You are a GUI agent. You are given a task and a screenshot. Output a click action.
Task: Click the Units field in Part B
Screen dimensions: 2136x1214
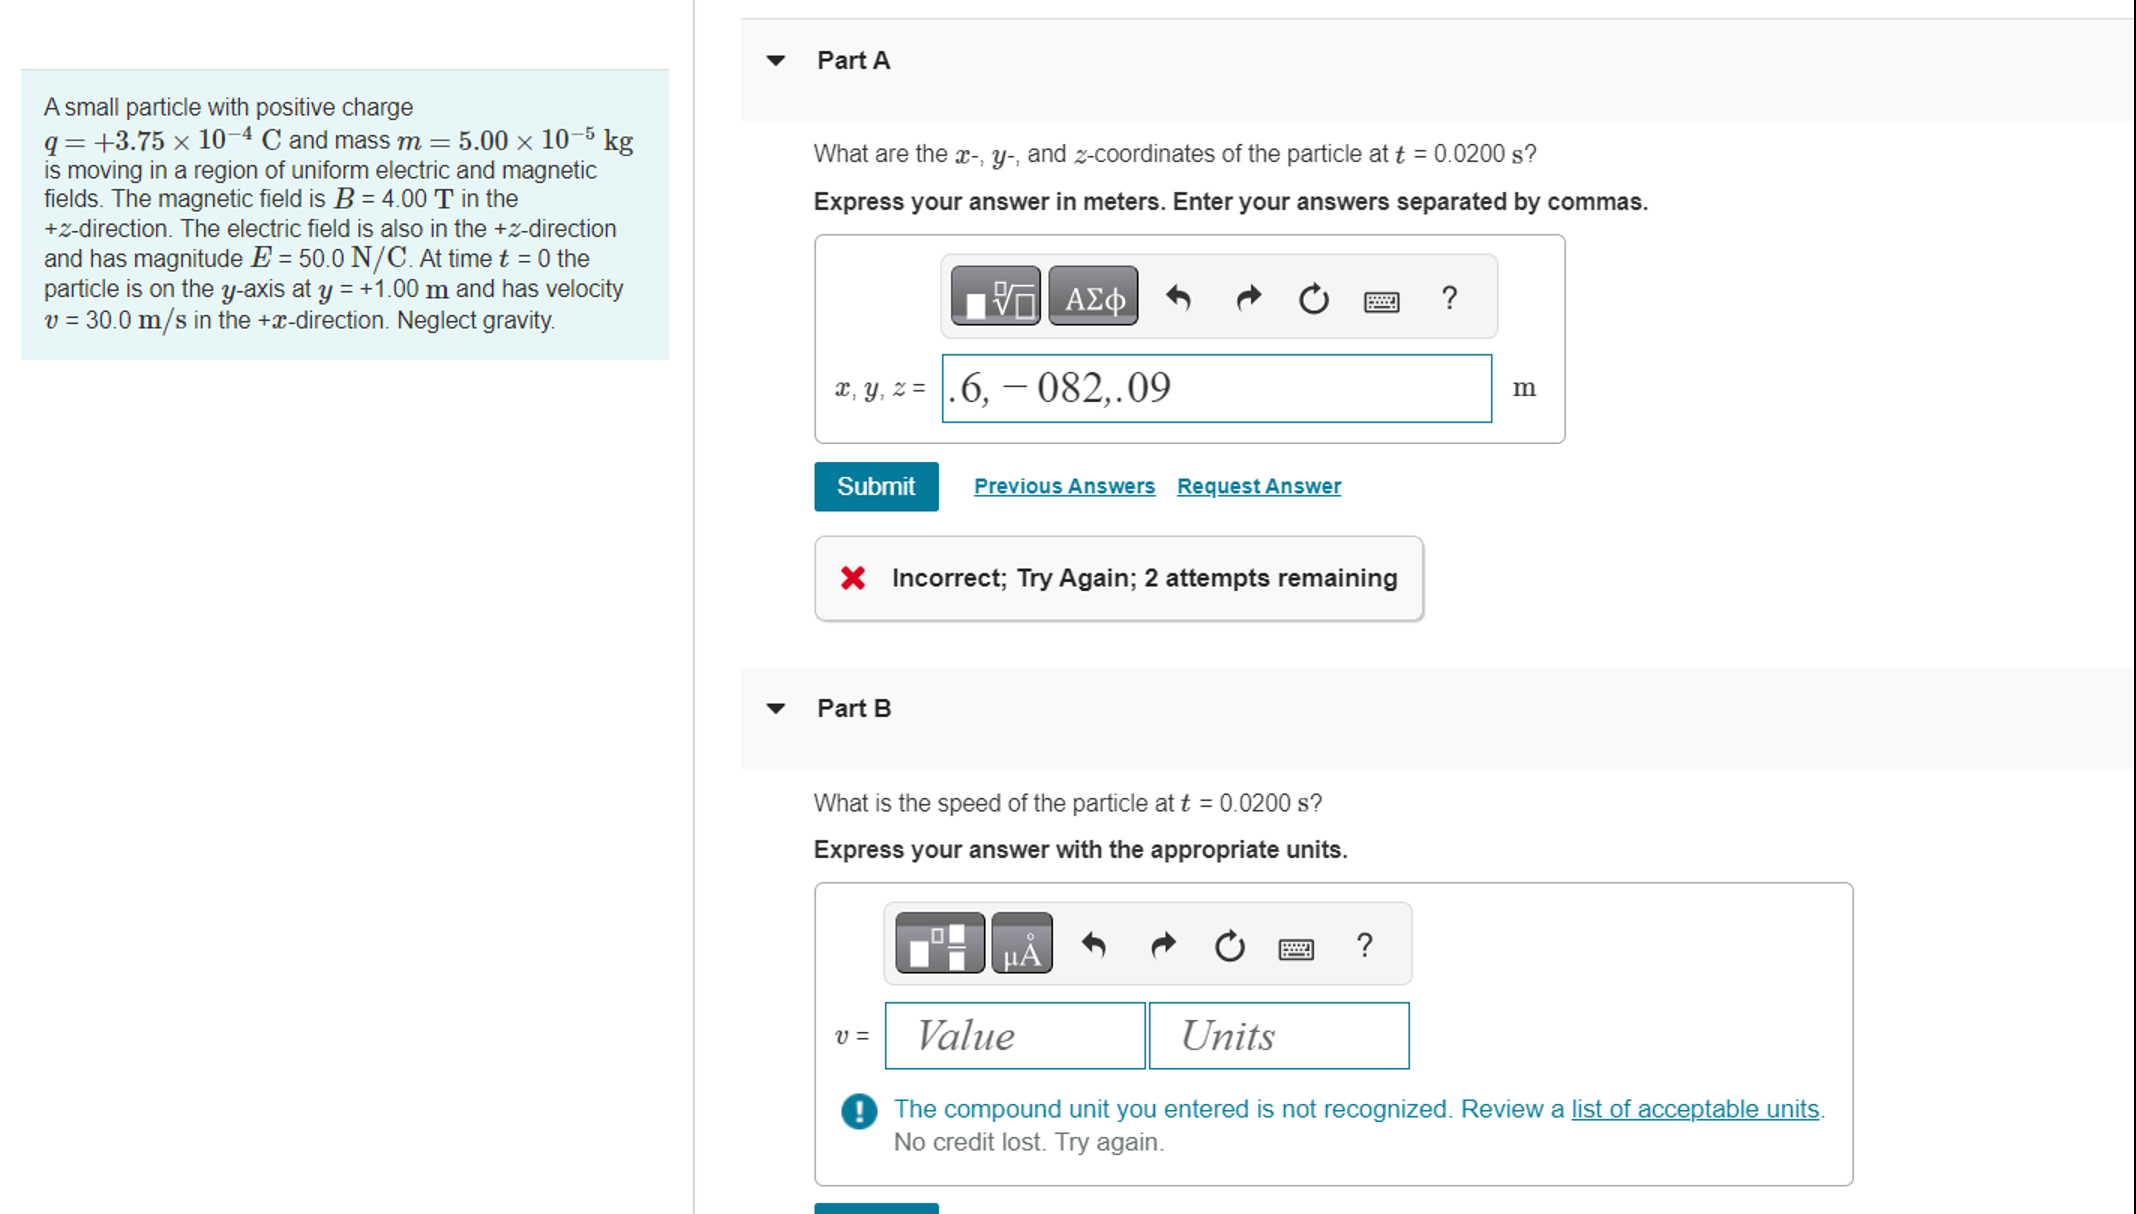click(x=1277, y=1036)
